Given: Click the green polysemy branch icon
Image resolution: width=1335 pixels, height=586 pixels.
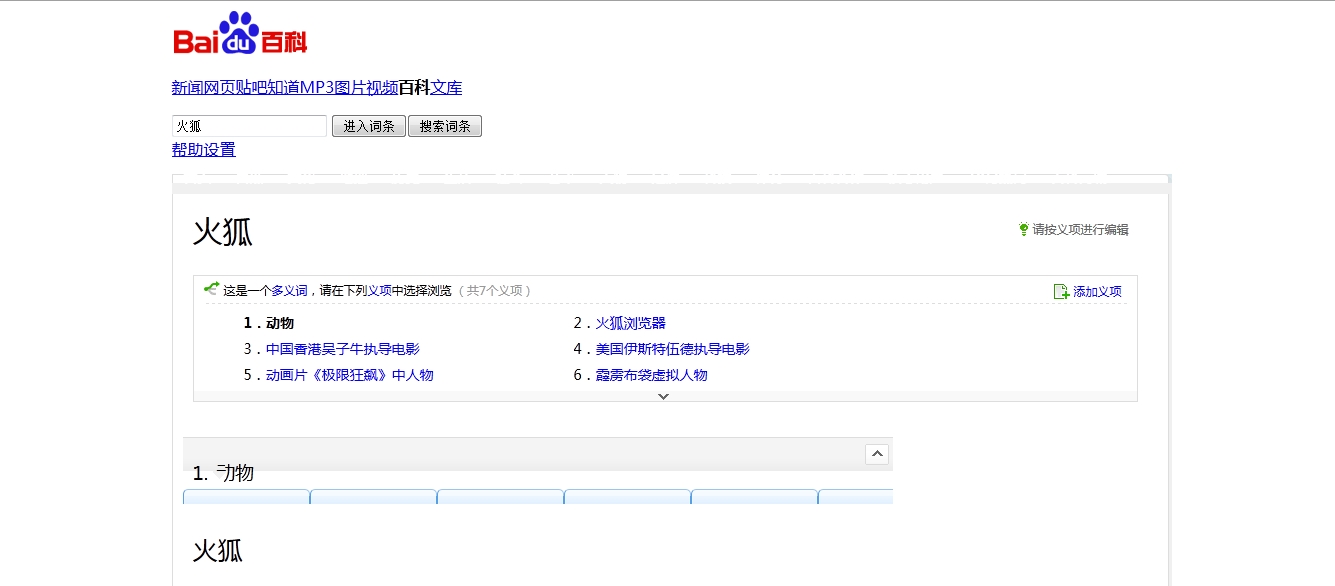Looking at the screenshot, I should point(211,289).
